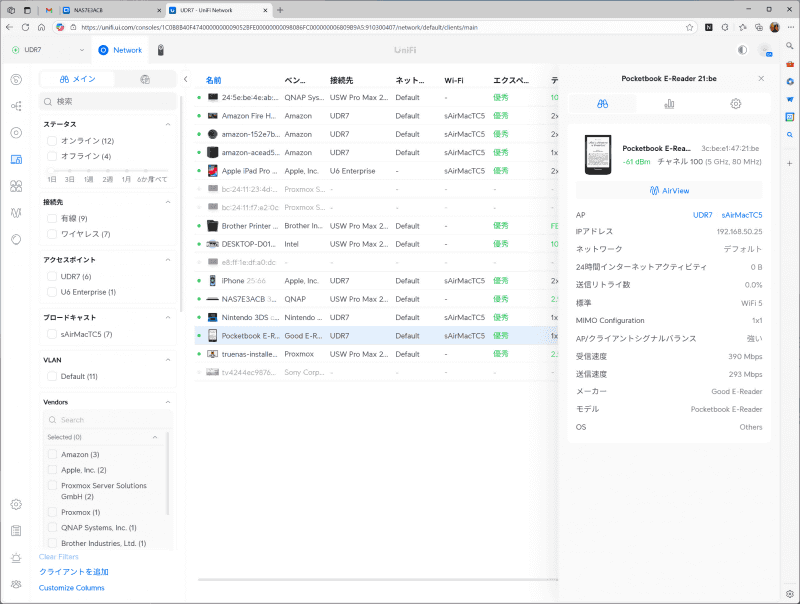Viewport: 800px width, 604px height.
Task: Toggle the dark mode contrast icon
Action: [741, 48]
